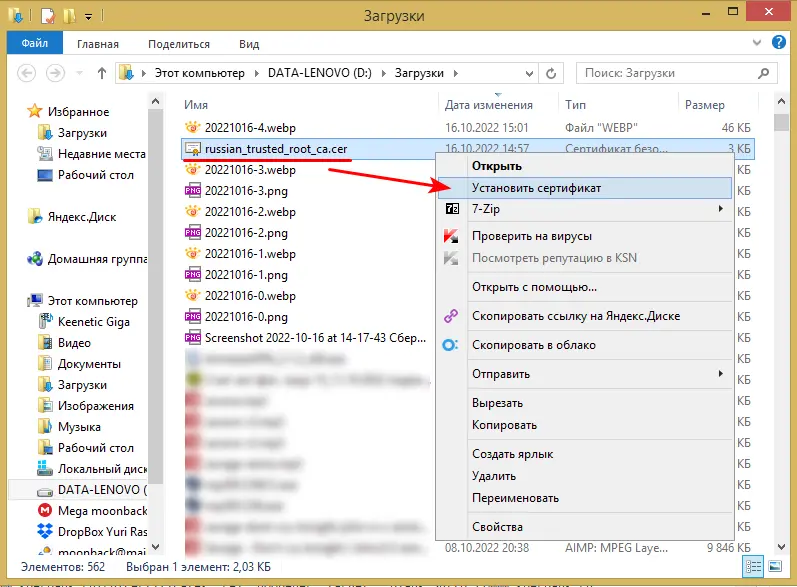Click the webp icon of 20221016-4.webp

193,127
